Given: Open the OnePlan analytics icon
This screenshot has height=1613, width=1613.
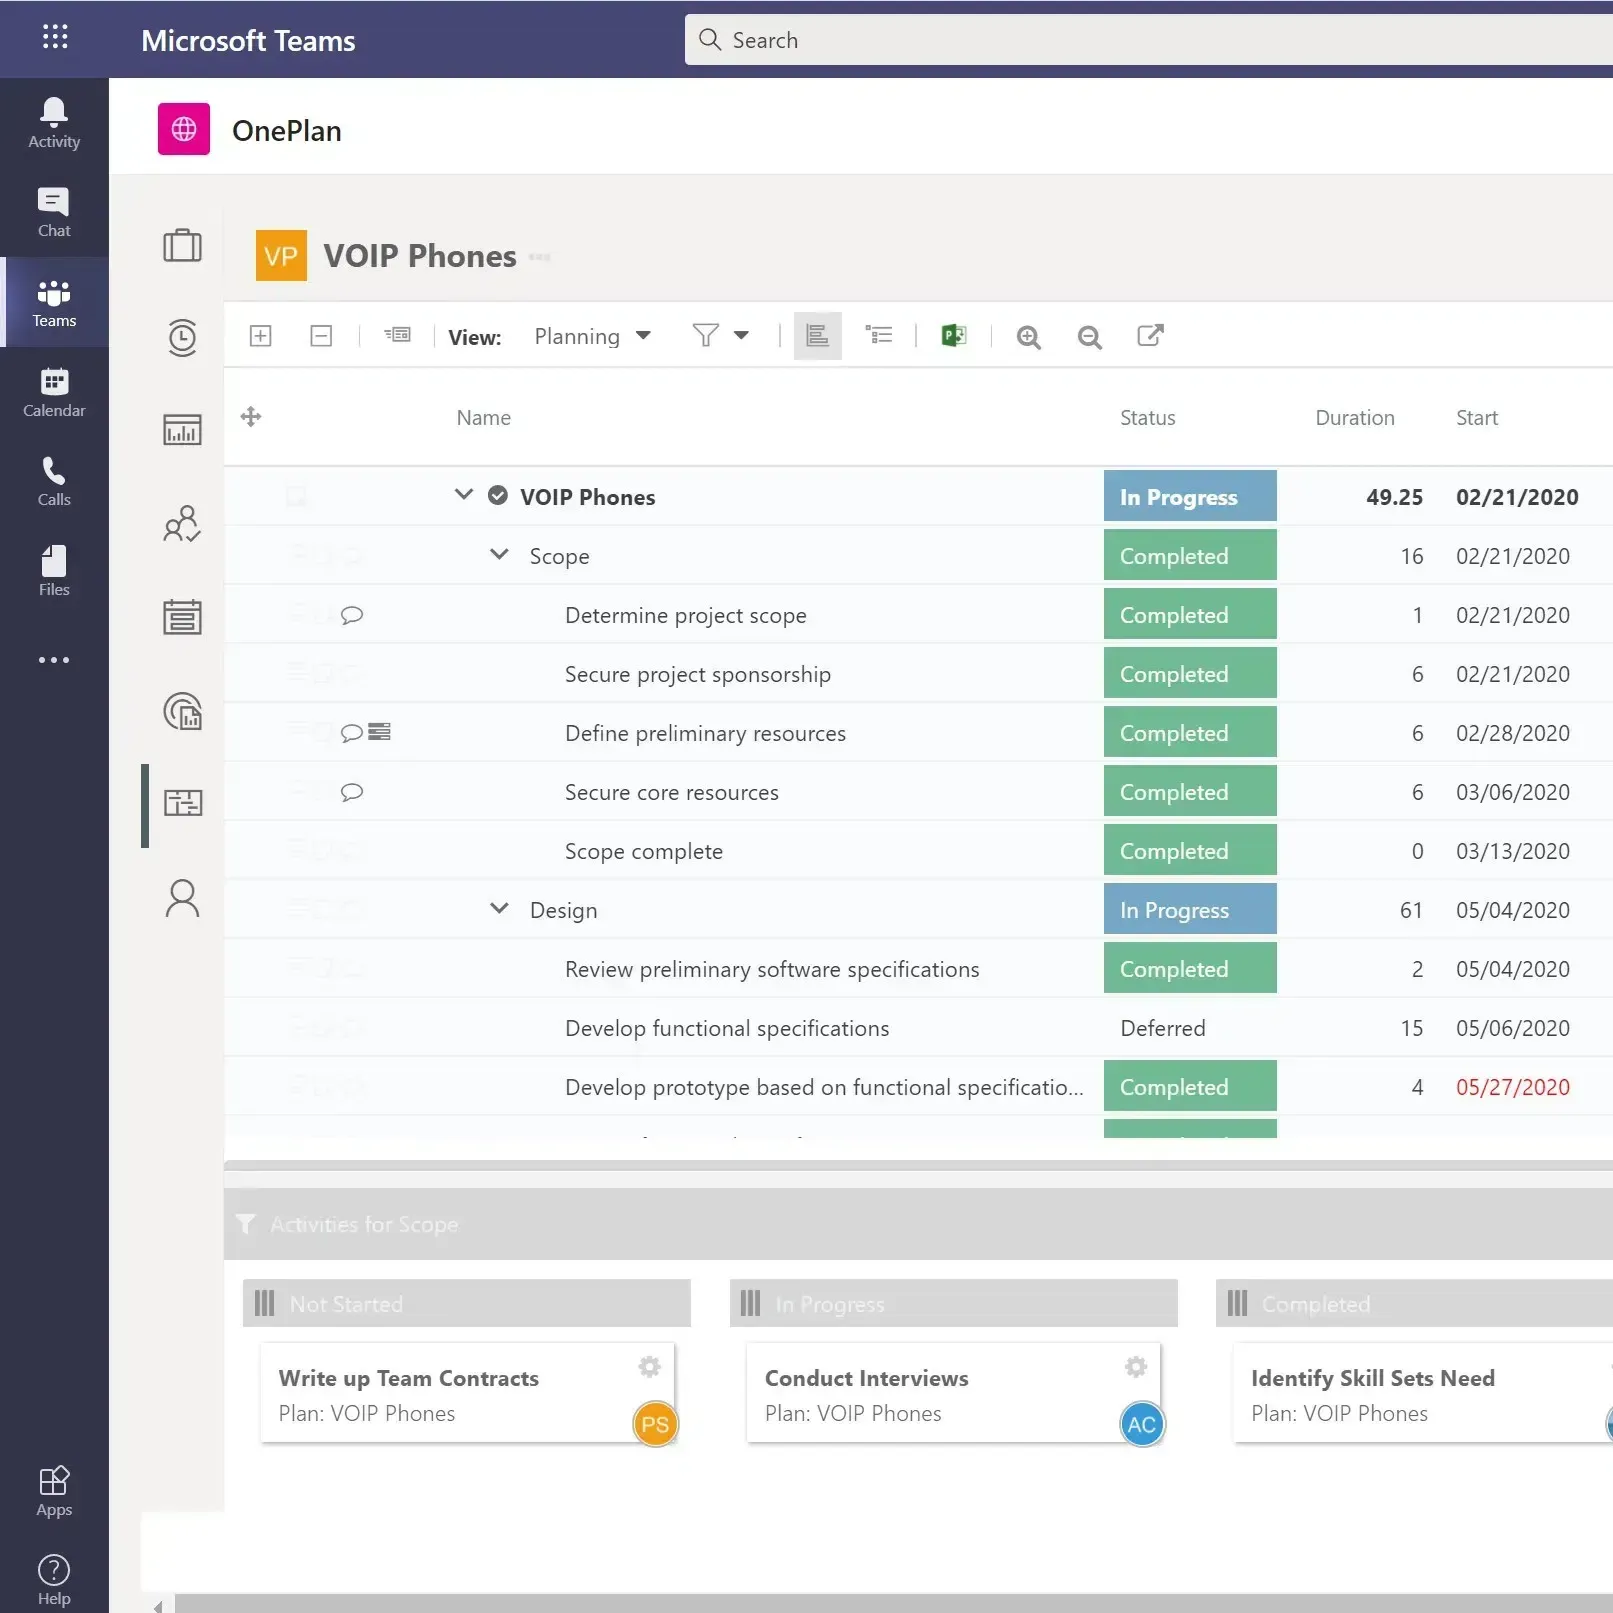Looking at the screenshot, I should click(x=182, y=710).
